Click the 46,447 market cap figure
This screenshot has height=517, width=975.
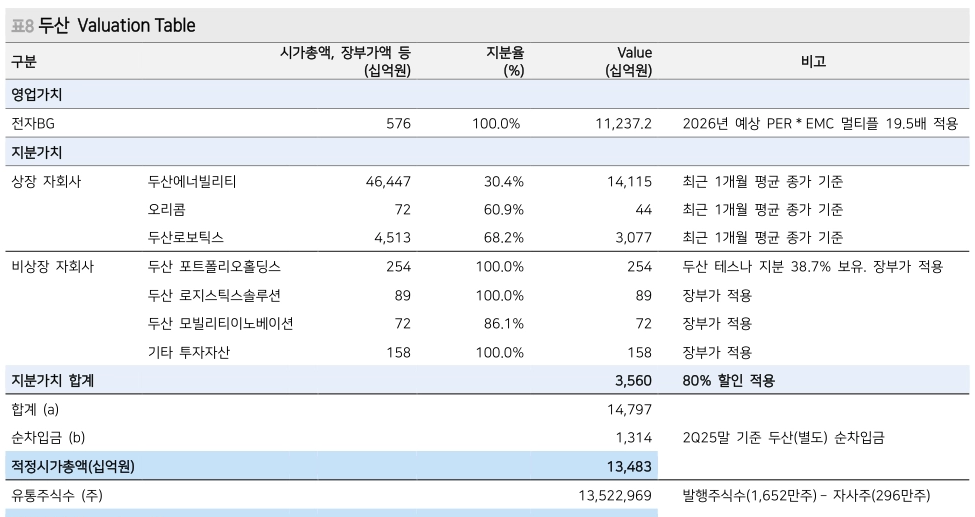click(388, 181)
